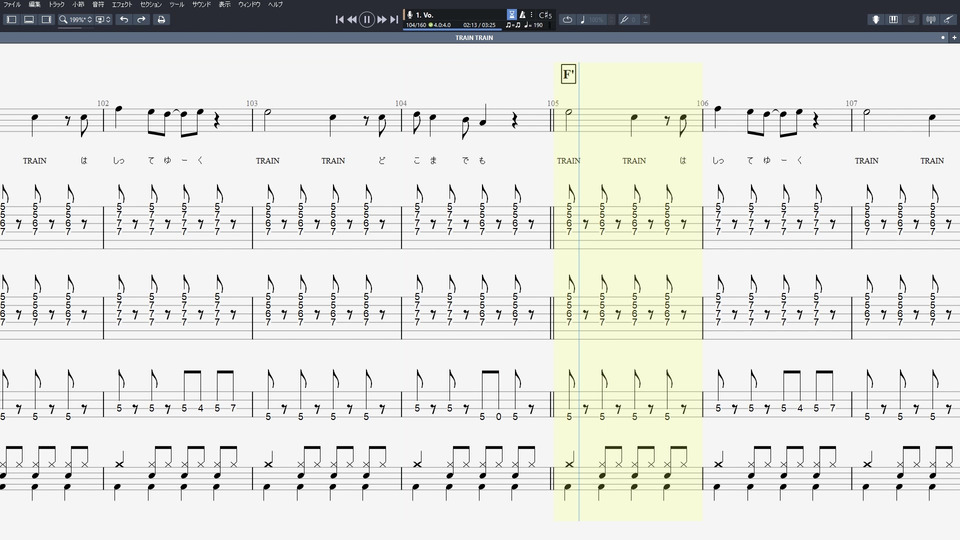The height and width of the screenshot is (540, 960).
Task: Open the ウィンドウ (Window) menu
Action: (249, 4)
